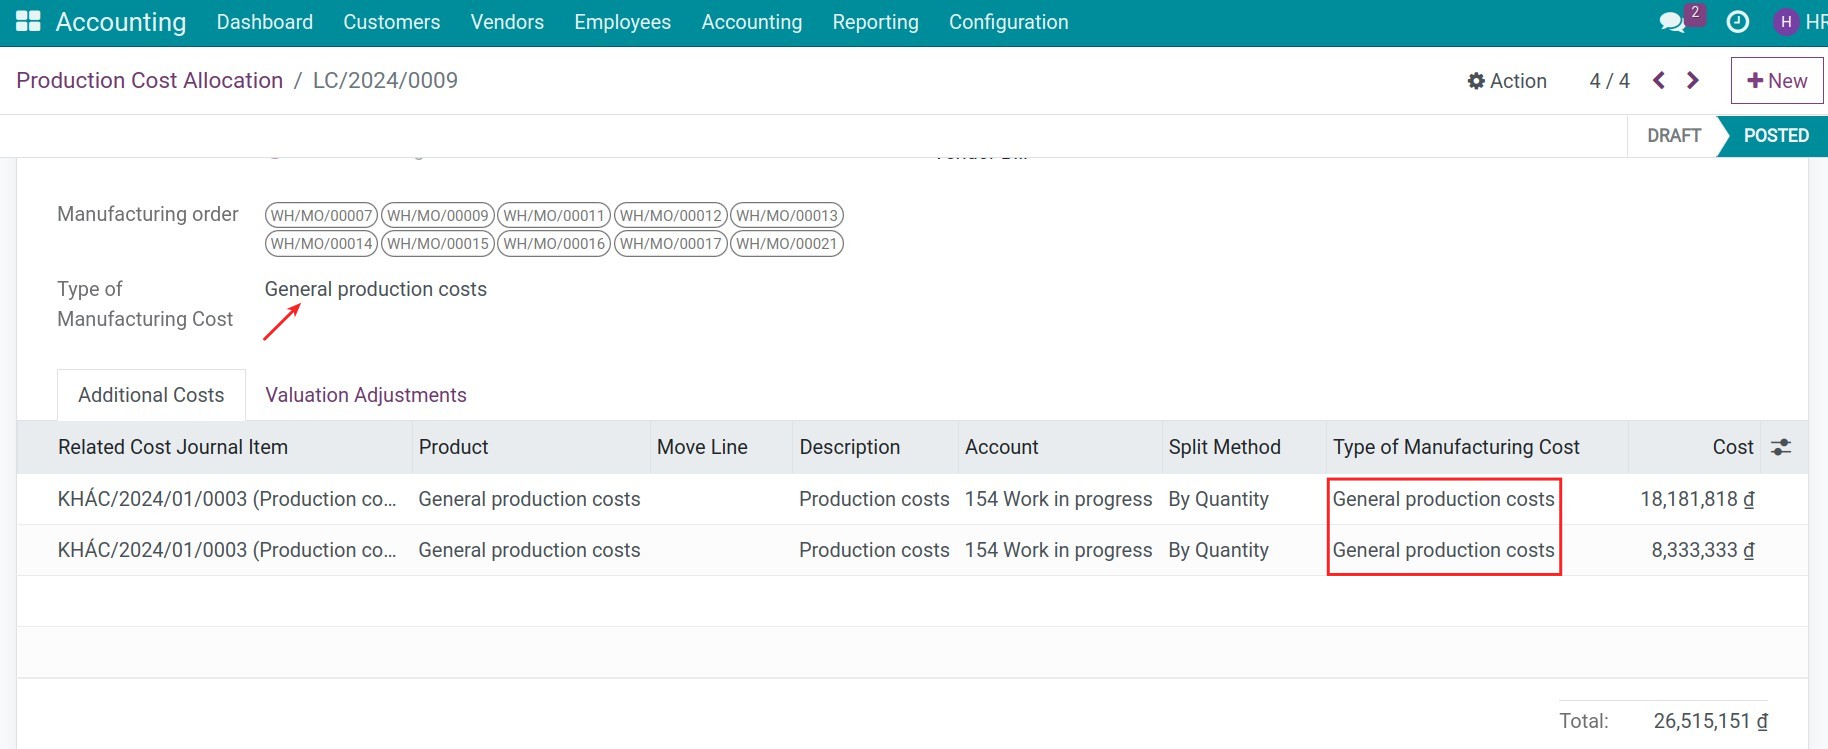Open the Configuration menu

1009,22
